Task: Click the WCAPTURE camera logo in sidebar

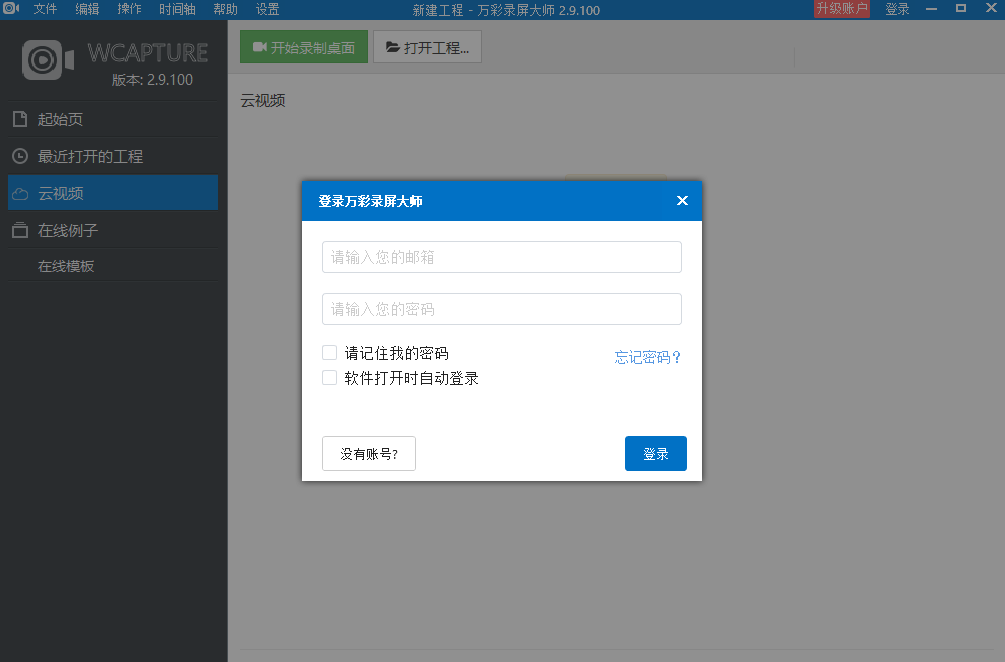Action: point(48,60)
